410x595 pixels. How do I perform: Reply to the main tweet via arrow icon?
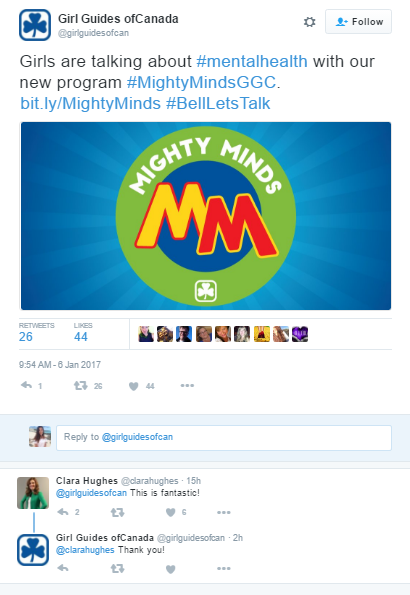pyautogui.click(x=27, y=386)
